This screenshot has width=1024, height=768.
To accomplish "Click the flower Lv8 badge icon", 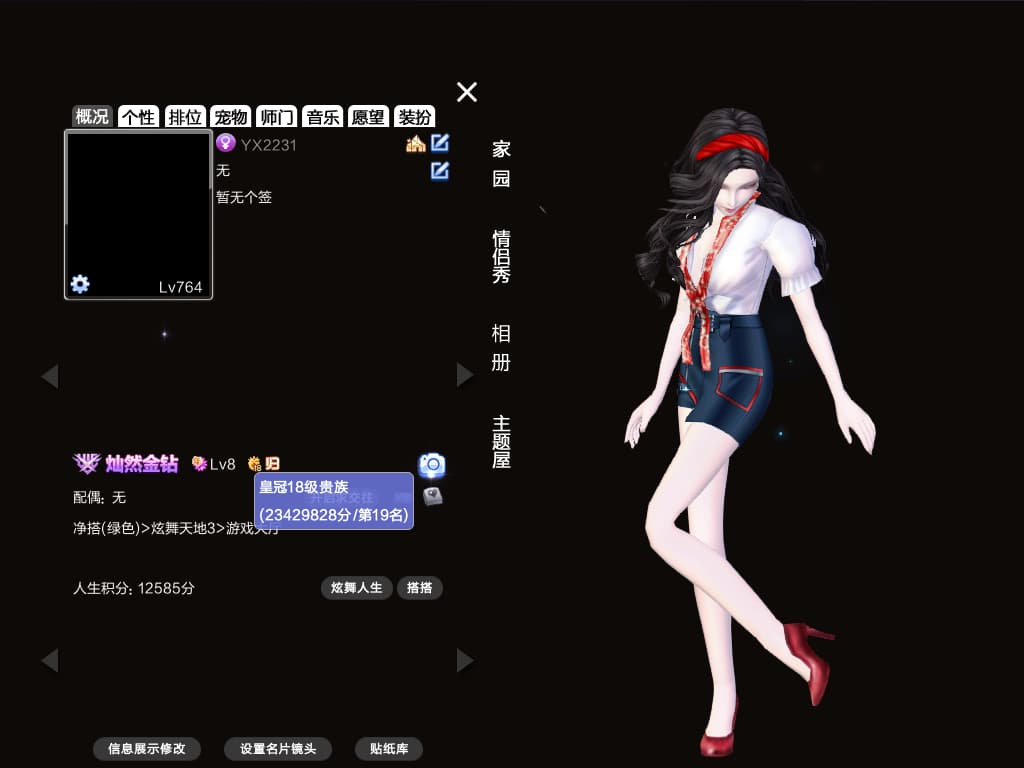I will [x=199, y=464].
